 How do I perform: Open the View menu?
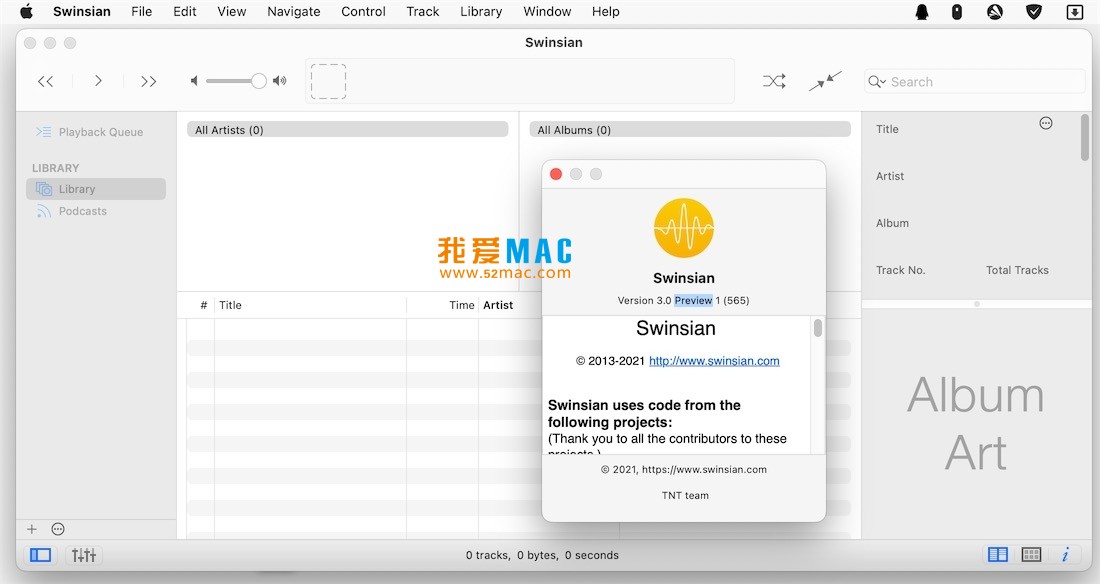[x=232, y=11]
